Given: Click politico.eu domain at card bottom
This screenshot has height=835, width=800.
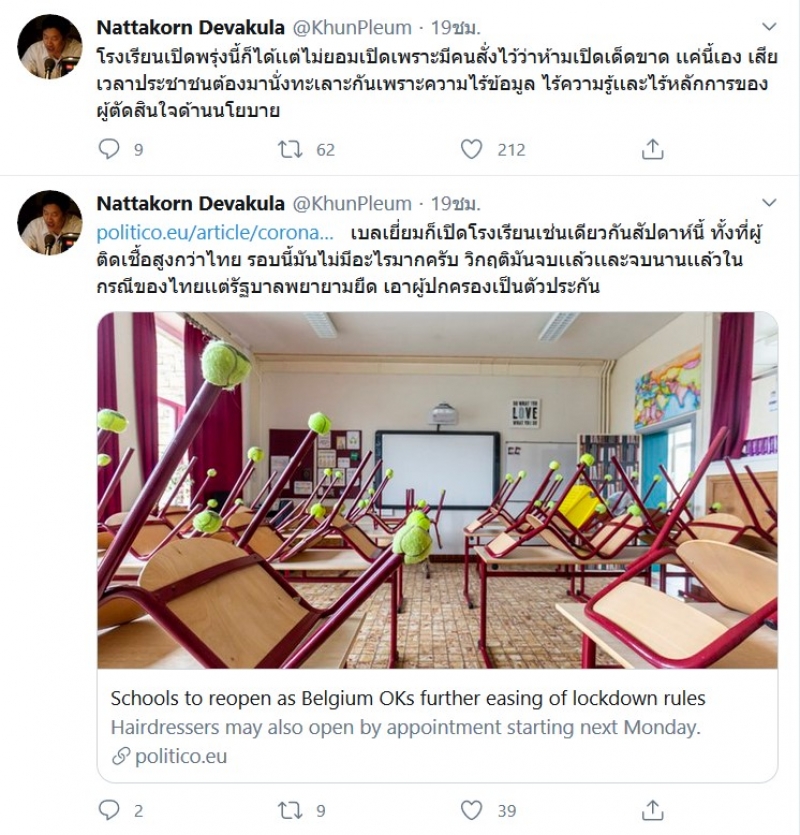Looking at the screenshot, I should click(x=181, y=756).
